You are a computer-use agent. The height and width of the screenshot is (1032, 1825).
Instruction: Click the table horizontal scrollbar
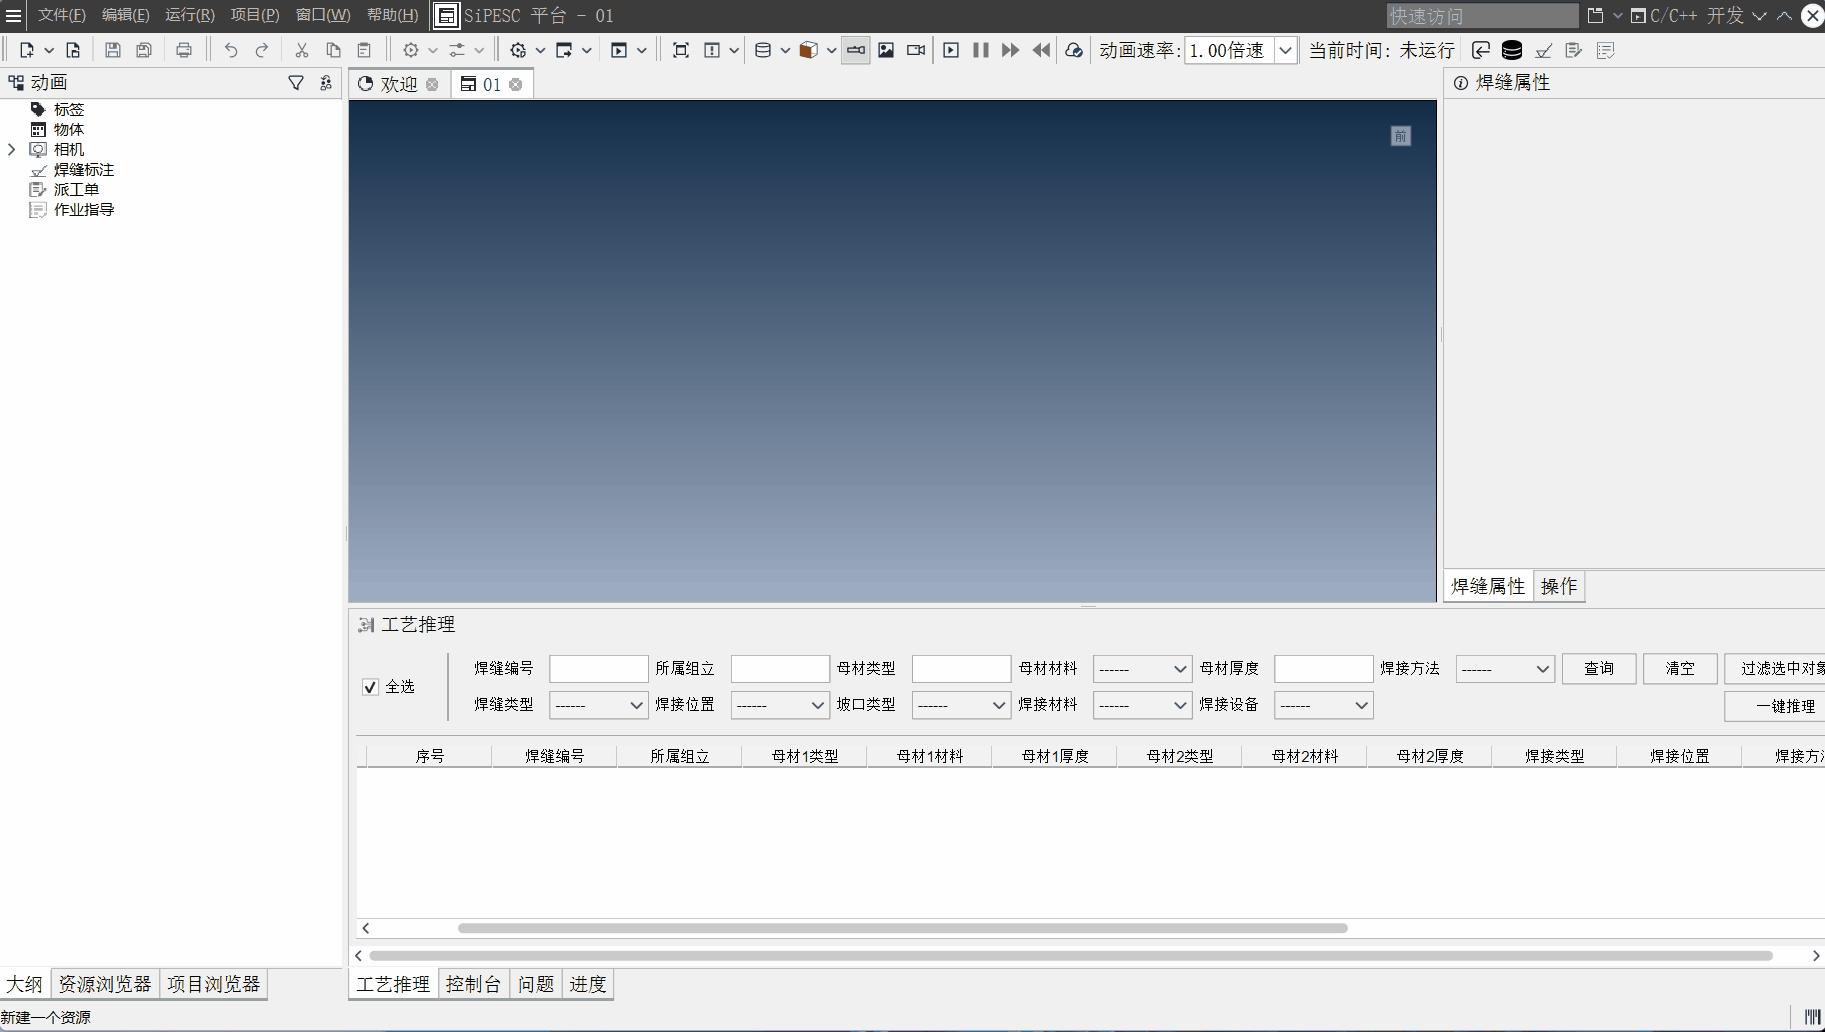coord(902,928)
